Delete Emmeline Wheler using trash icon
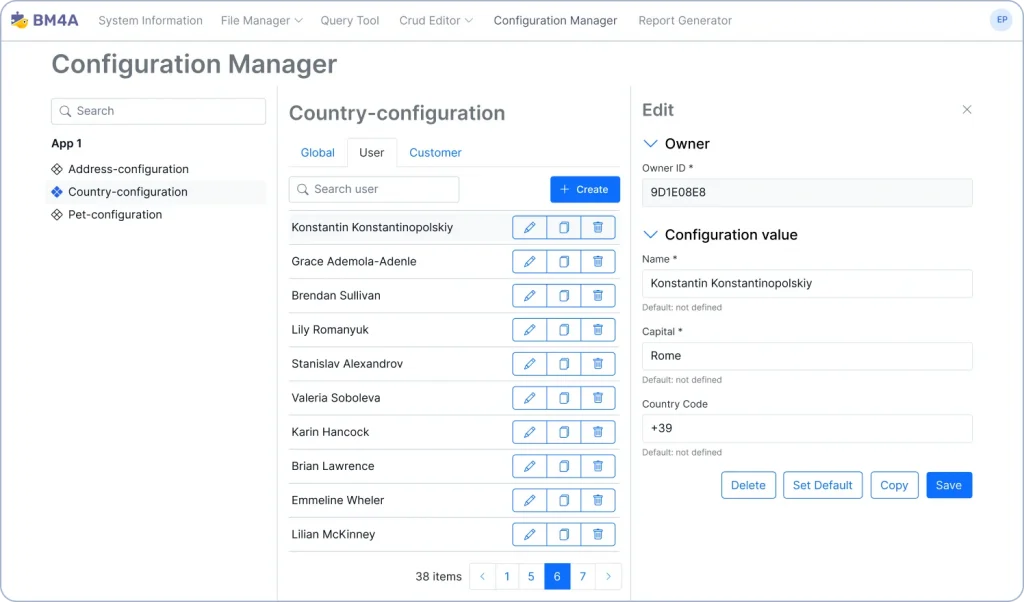The width and height of the screenshot is (1024, 602). 598,500
